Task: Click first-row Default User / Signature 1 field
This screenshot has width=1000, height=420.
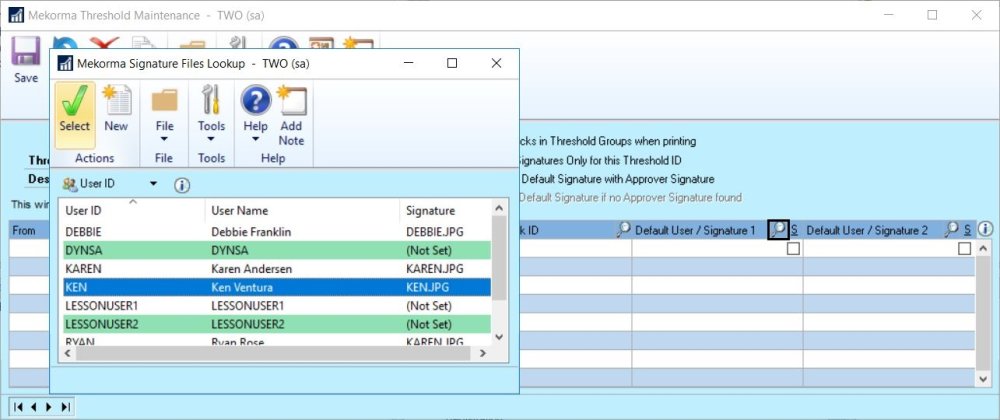Action: (x=708, y=249)
